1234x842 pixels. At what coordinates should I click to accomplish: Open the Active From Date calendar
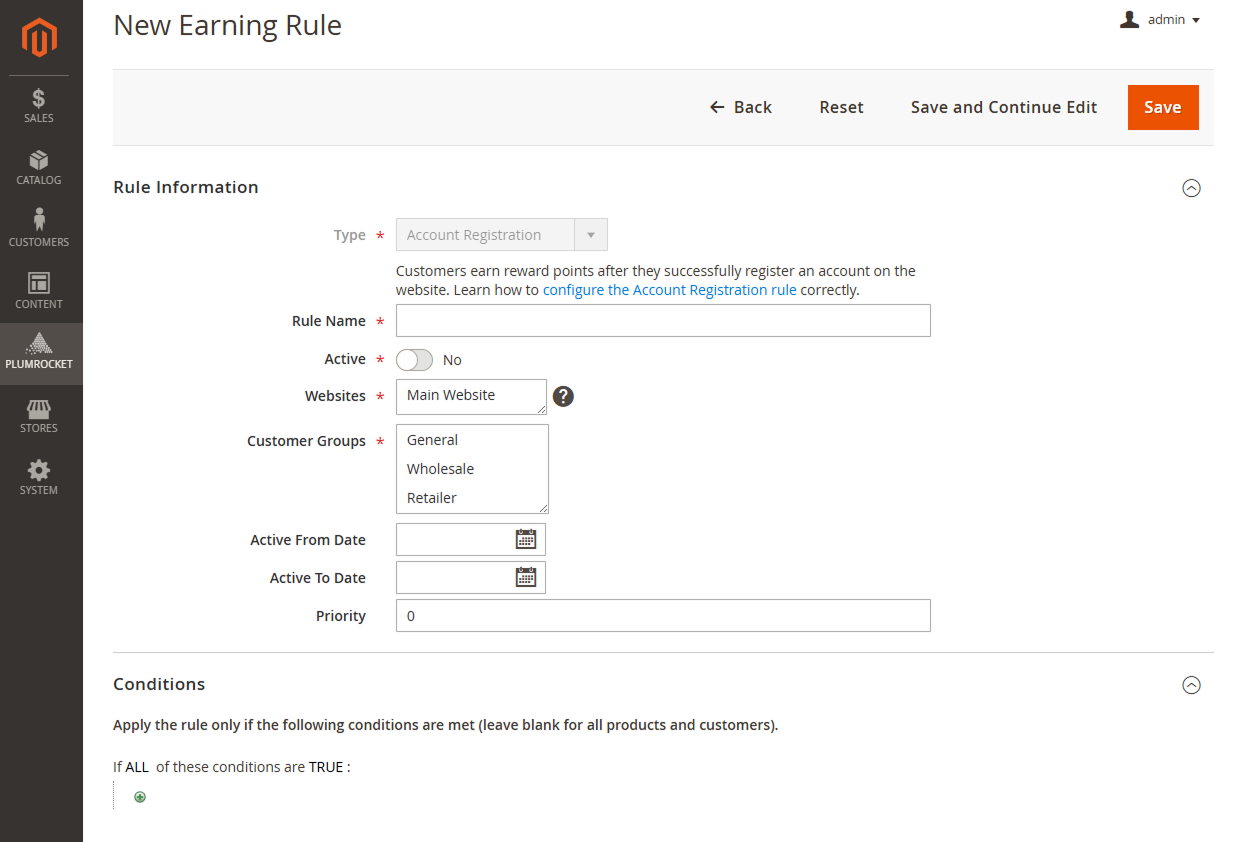(526, 539)
